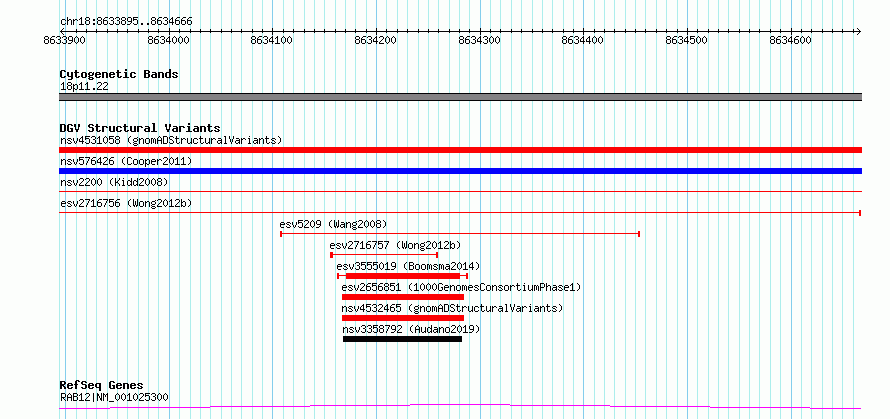Image resolution: width=890 pixels, height=419 pixels.
Task: Select the gray 18p11.22 cytoband bar
Action: click(x=460, y=97)
